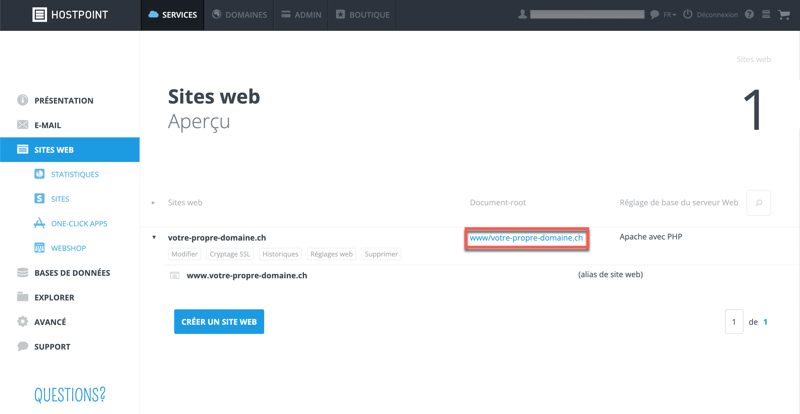Image resolution: width=800 pixels, height=414 pixels.
Task: Click the E-mail envelope icon
Action: pos(22,125)
